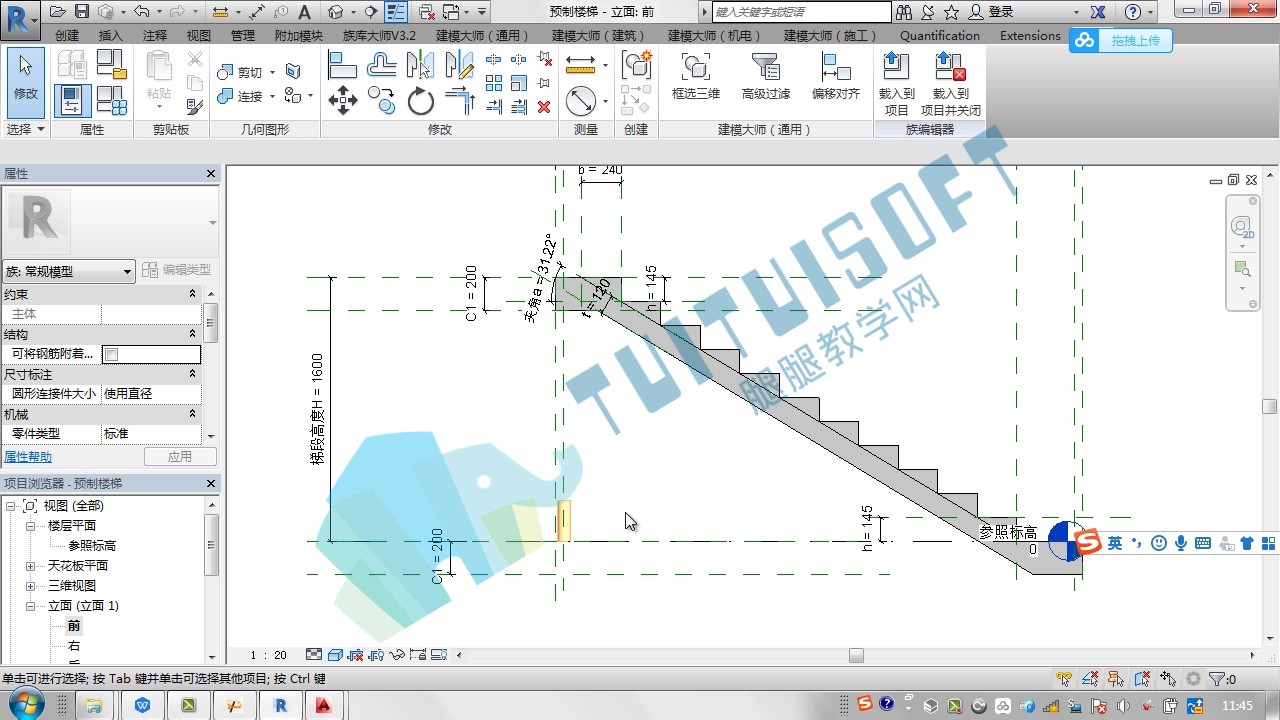
Task: Click the Close Hidden Windows icon
Action: pyautogui.click(x=426, y=12)
